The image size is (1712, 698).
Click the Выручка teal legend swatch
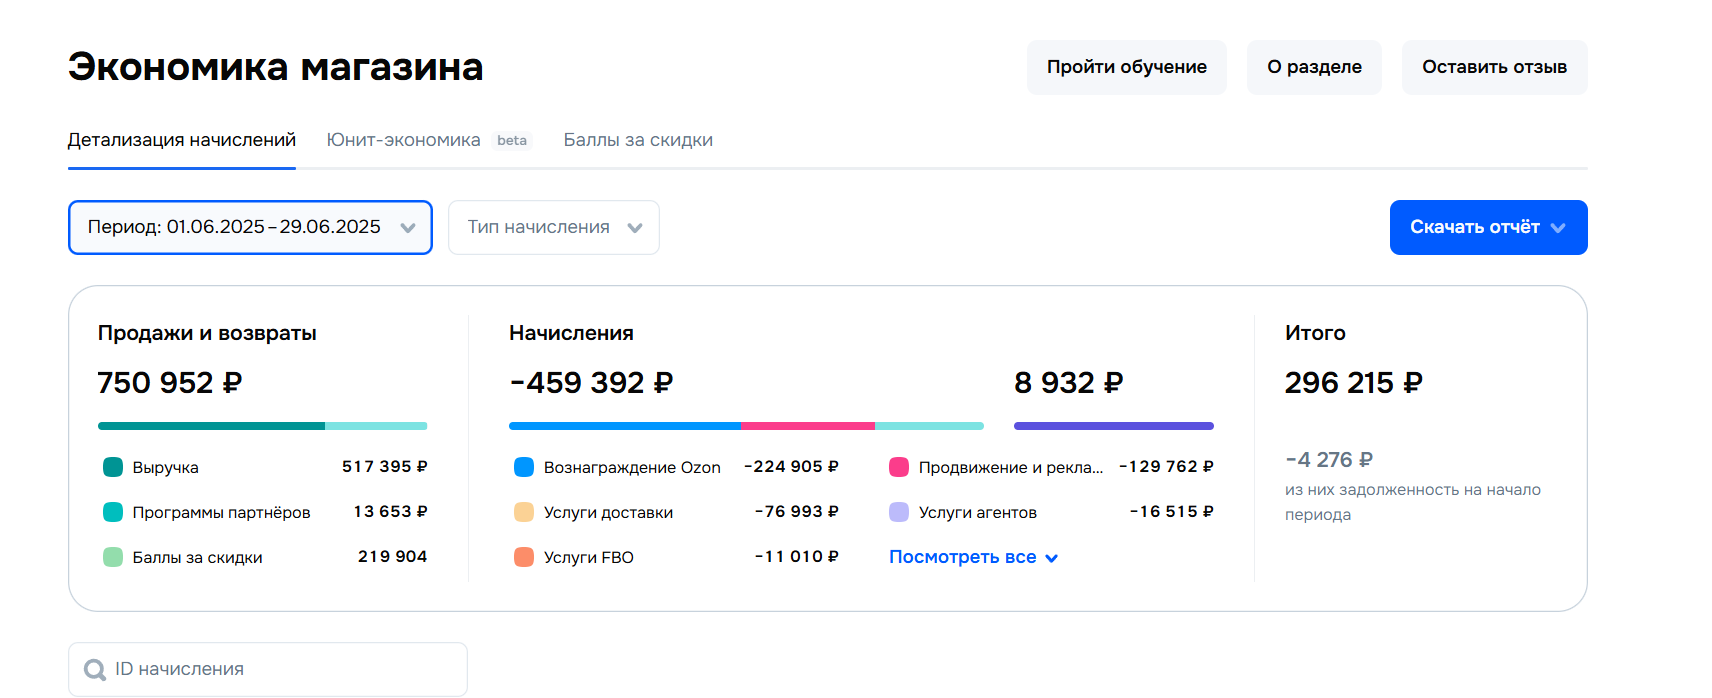[x=113, y=467]
